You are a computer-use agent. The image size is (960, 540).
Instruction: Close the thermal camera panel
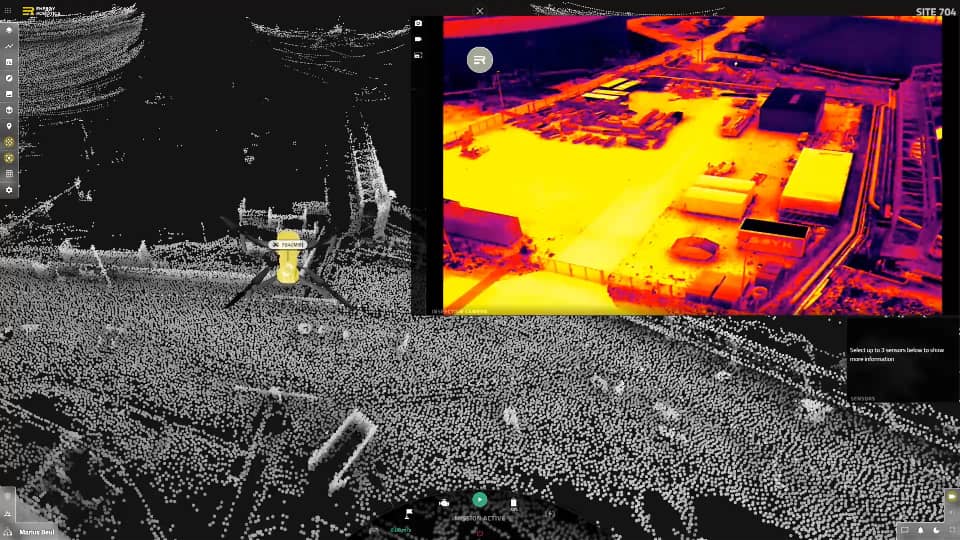coord(480,11)
